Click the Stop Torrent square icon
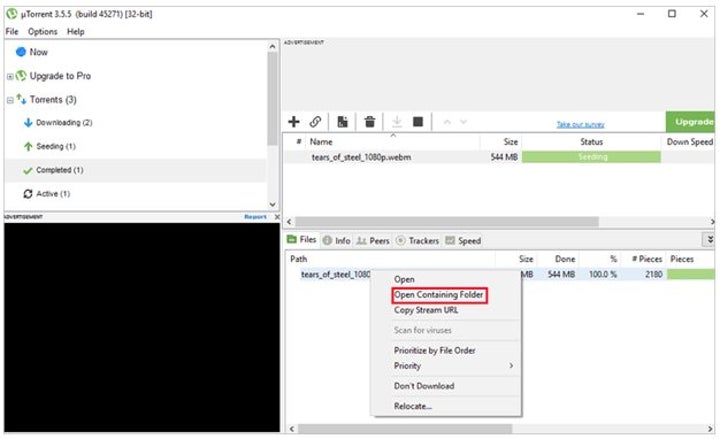 pos(418,122)
